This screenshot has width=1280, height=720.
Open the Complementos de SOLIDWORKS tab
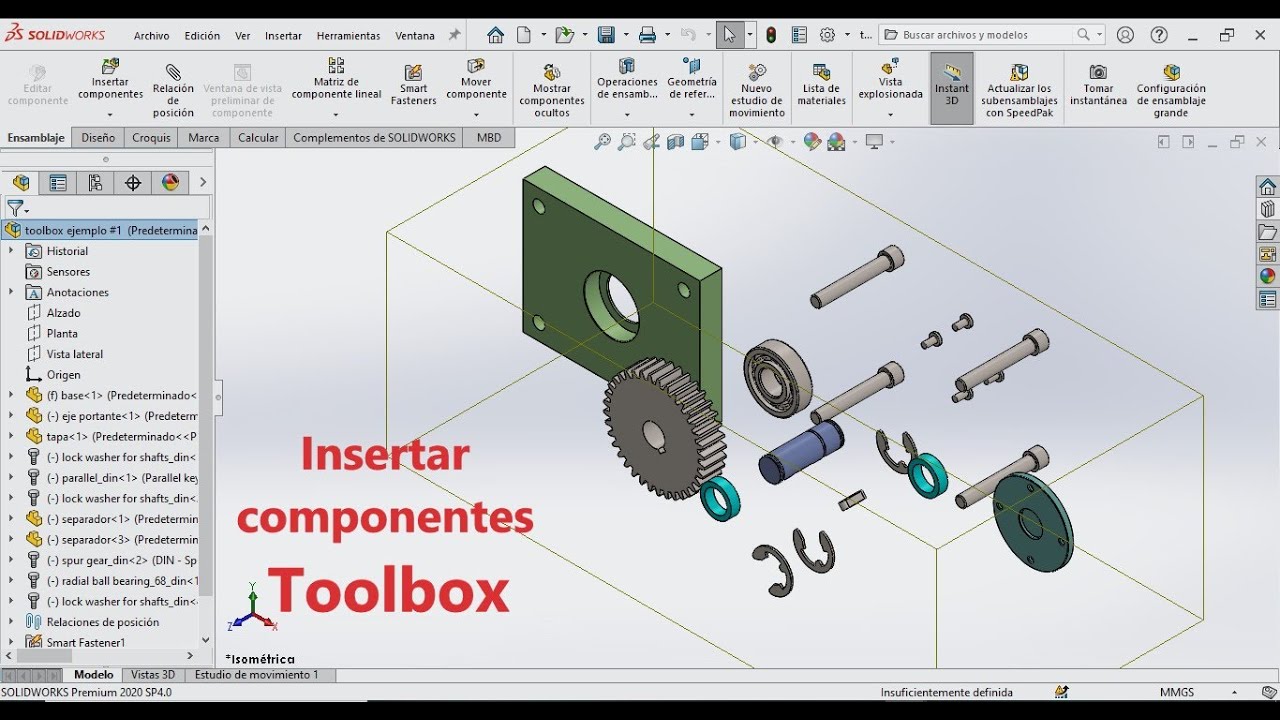point(374,138)
